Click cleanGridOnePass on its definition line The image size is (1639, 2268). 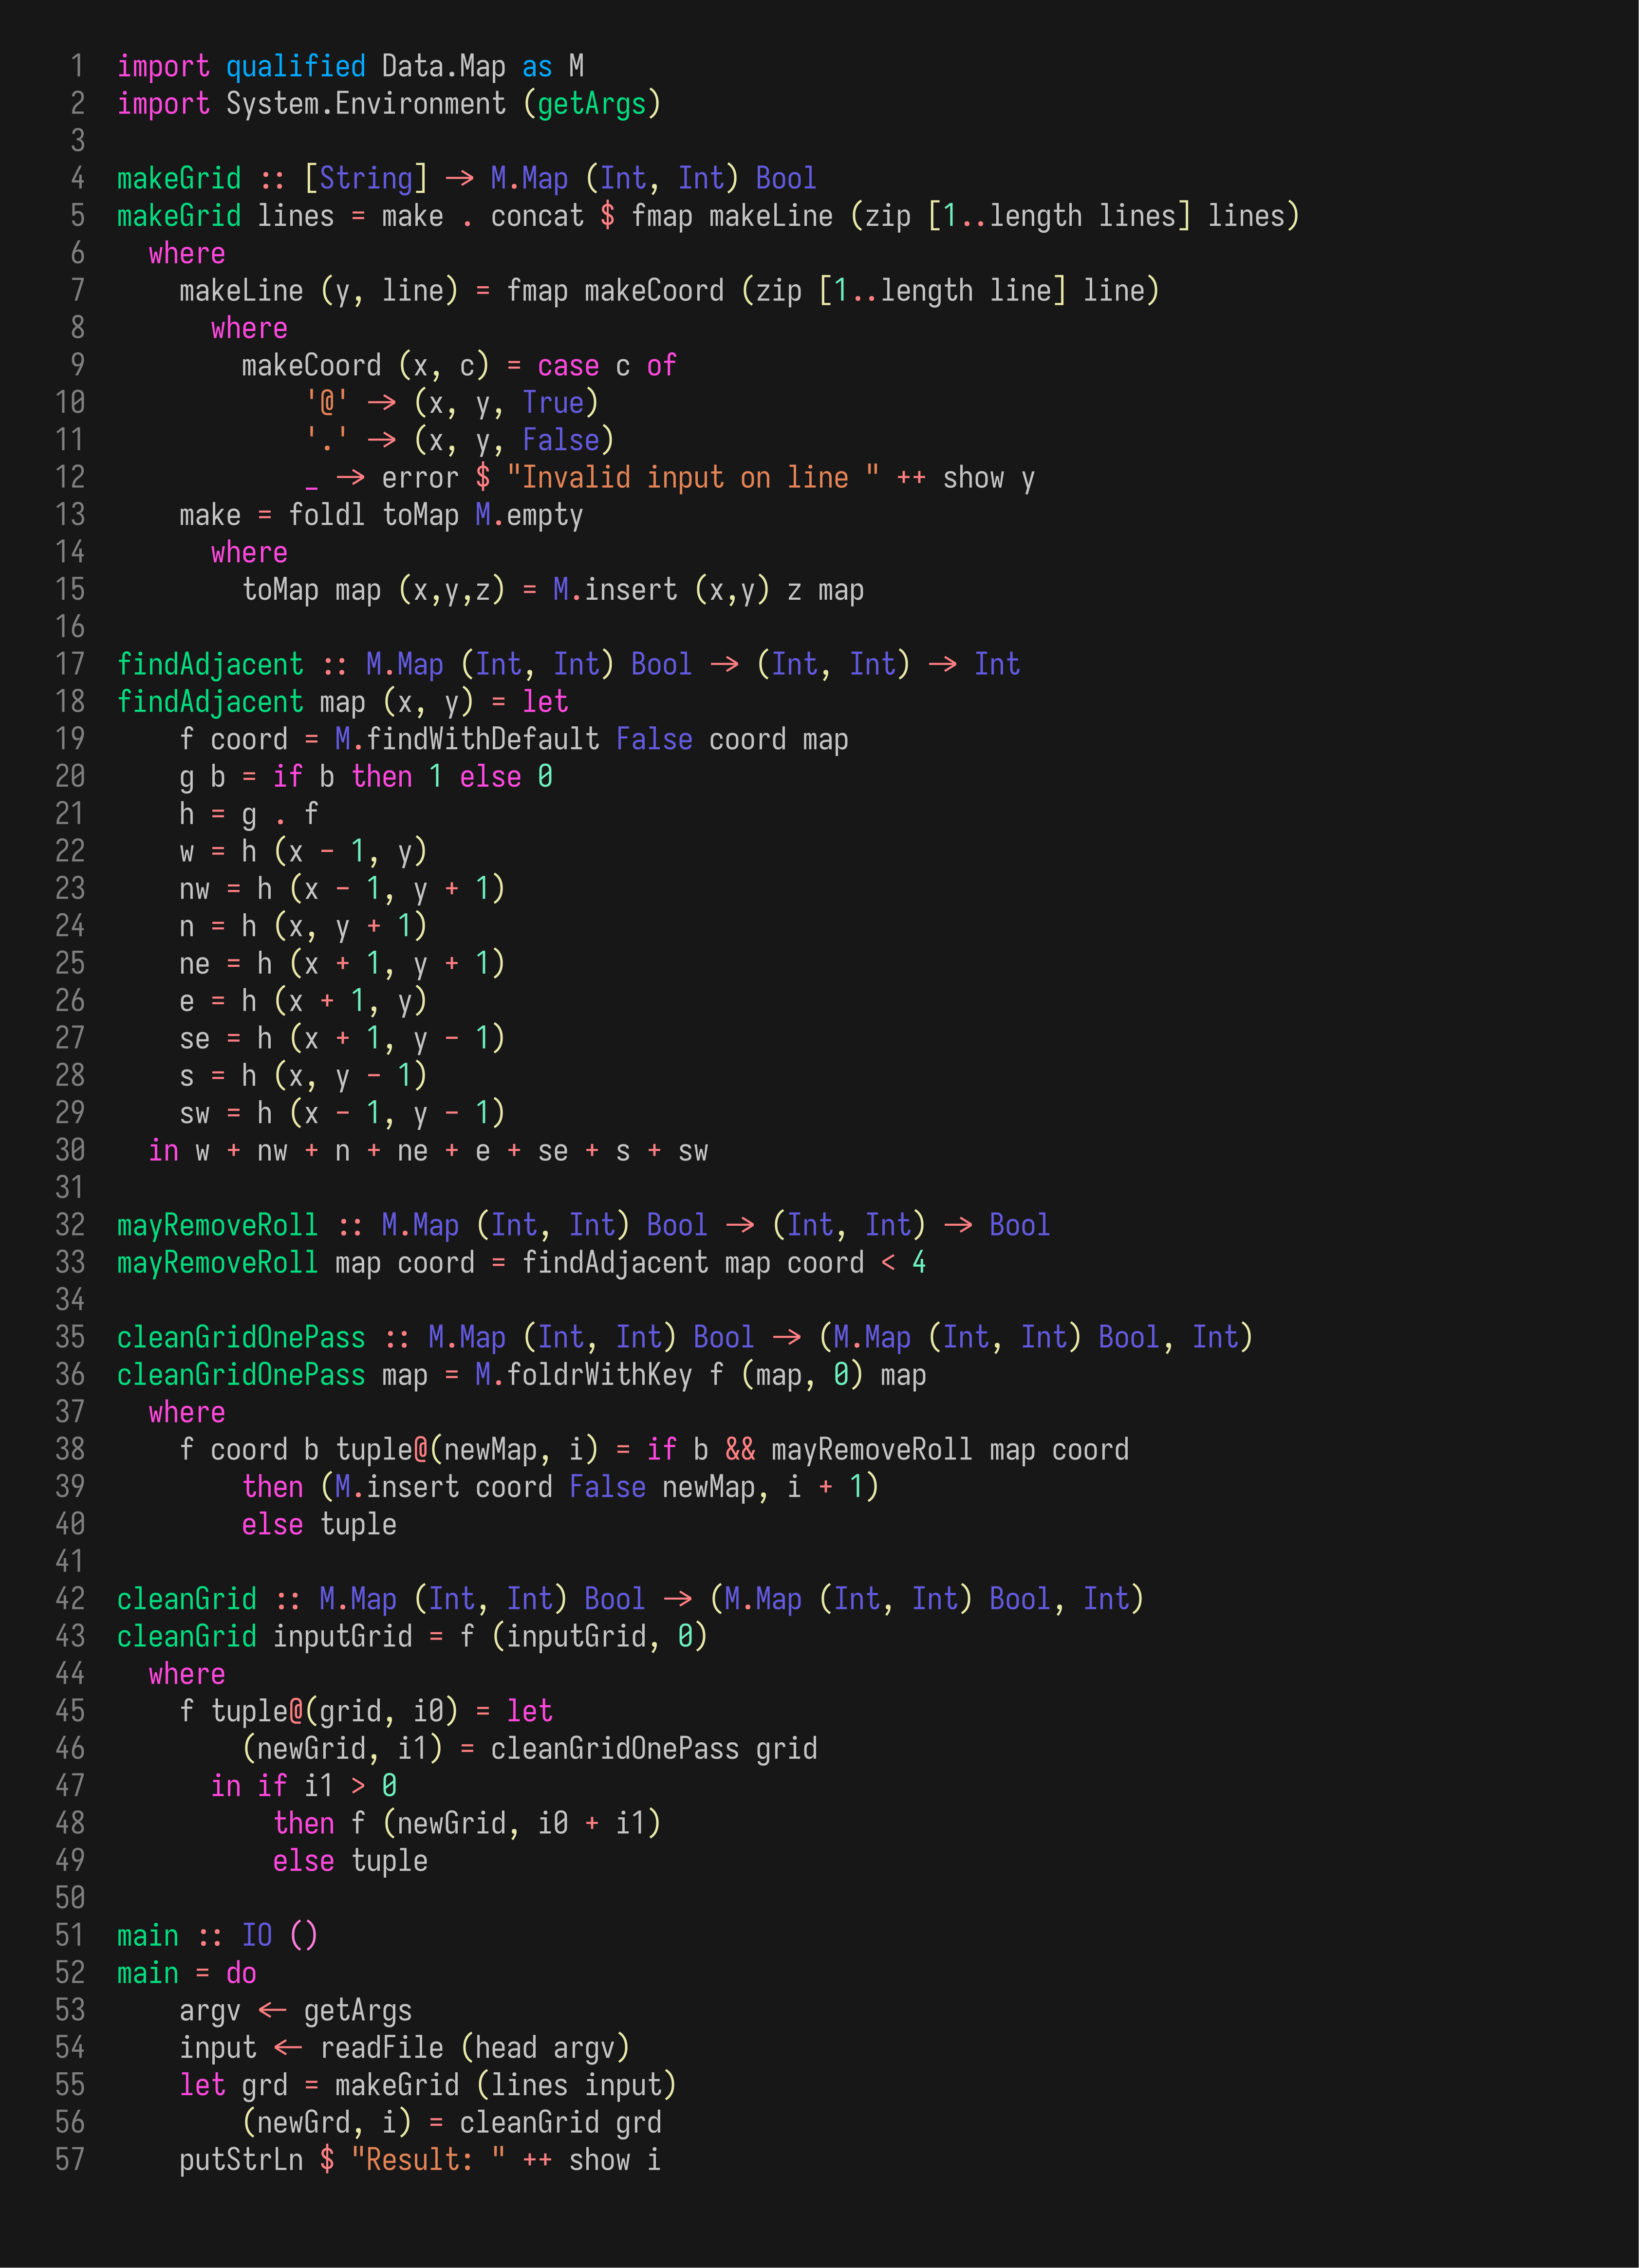(240, 1374)
